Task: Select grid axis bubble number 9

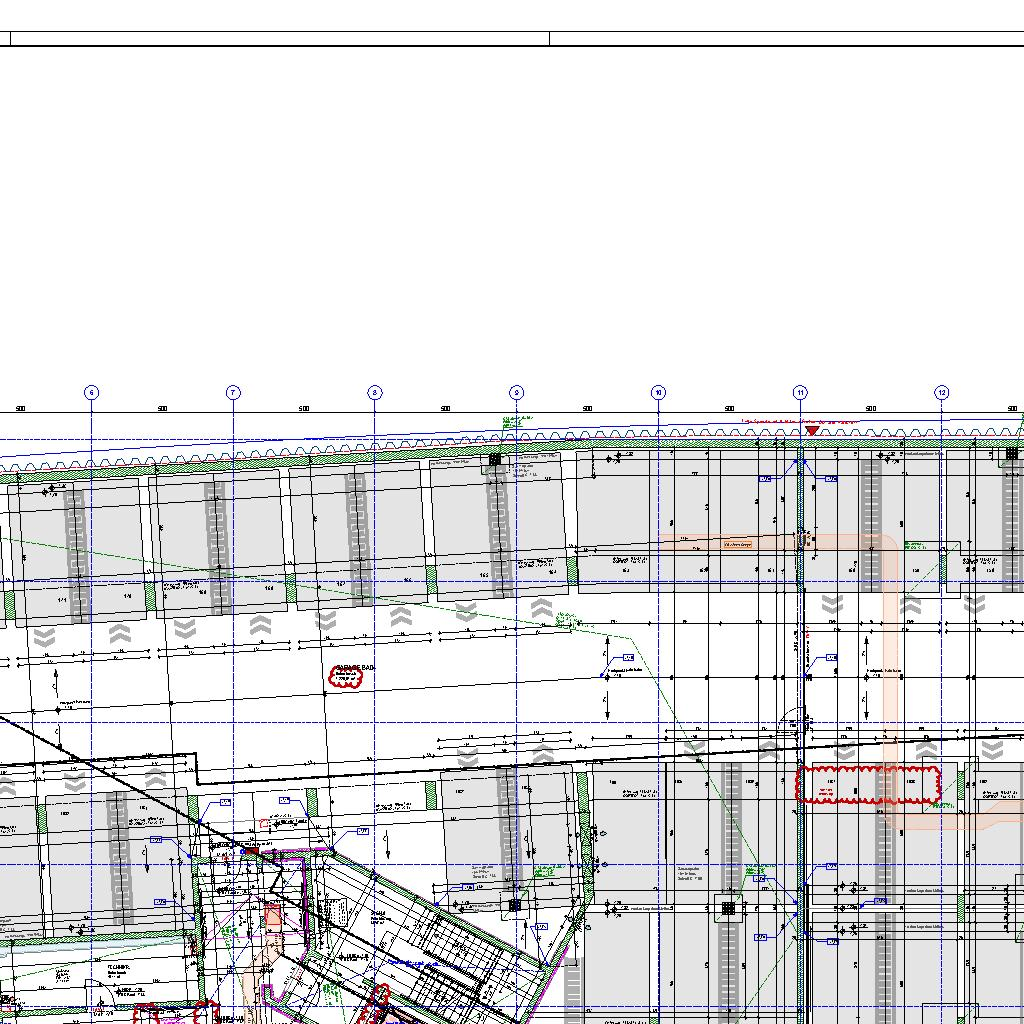Action: pyautogui.click(x=517, y=393)
